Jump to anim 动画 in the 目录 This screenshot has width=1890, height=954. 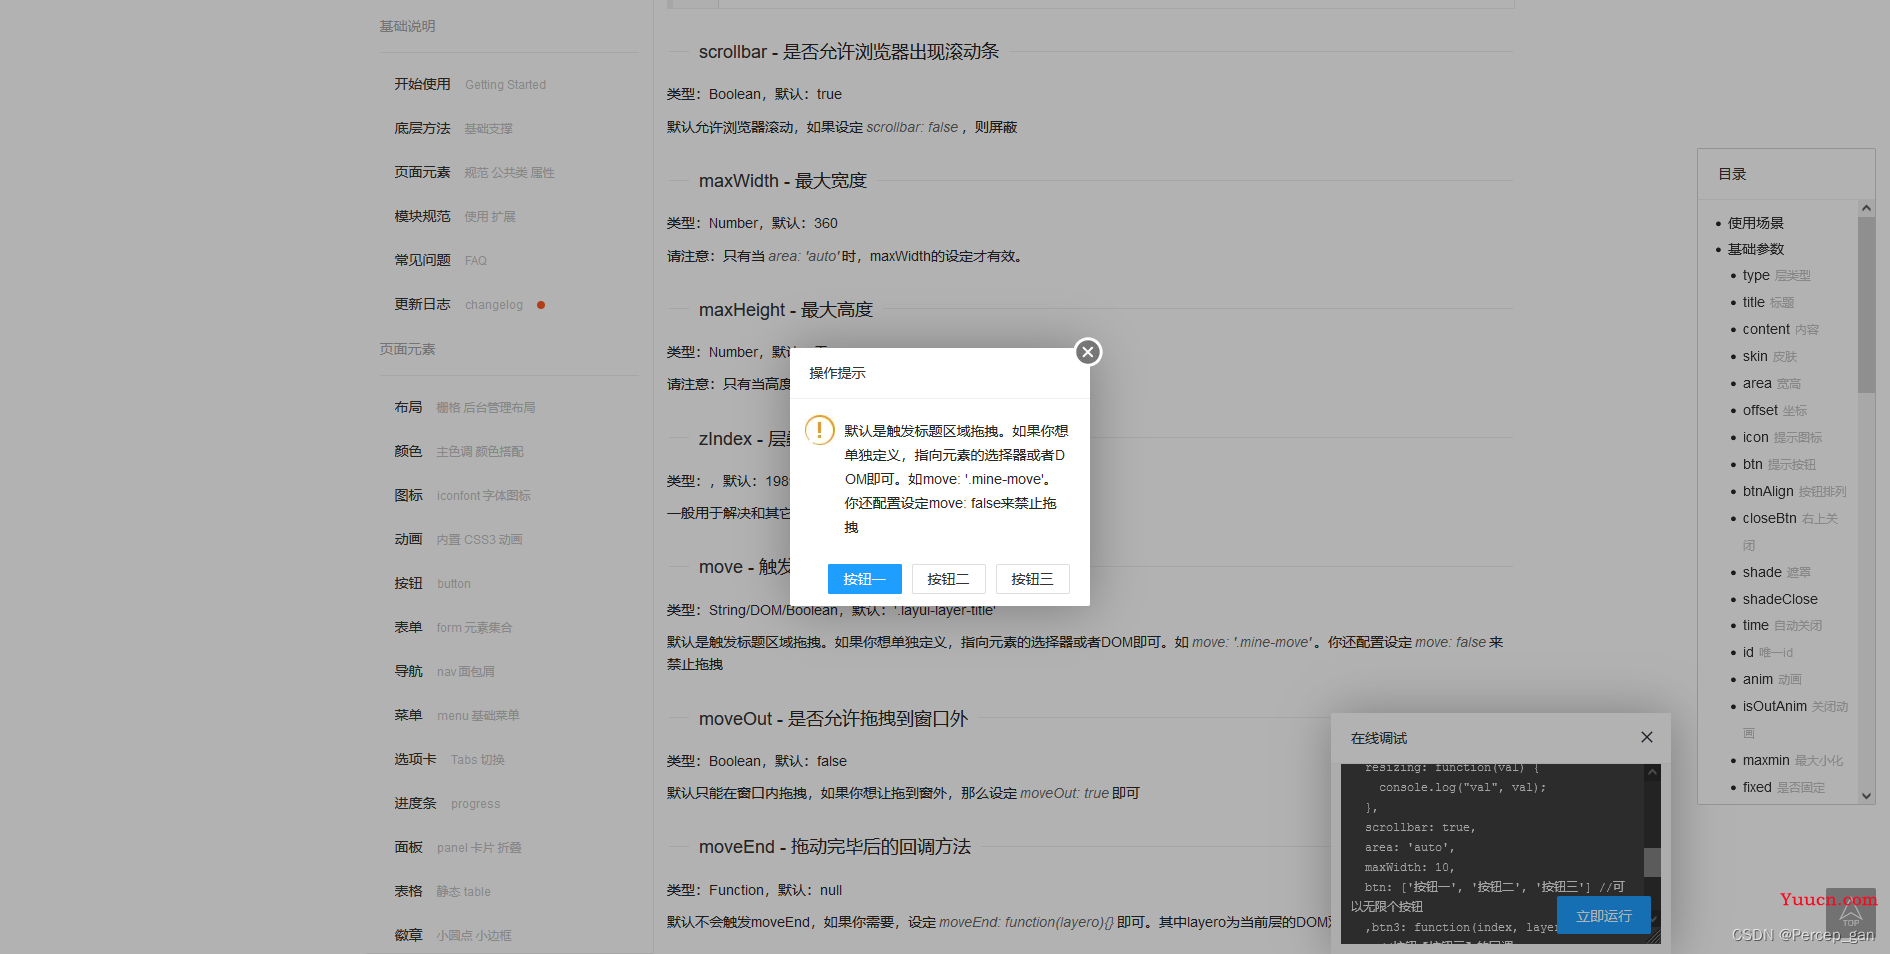point(1772,679)
